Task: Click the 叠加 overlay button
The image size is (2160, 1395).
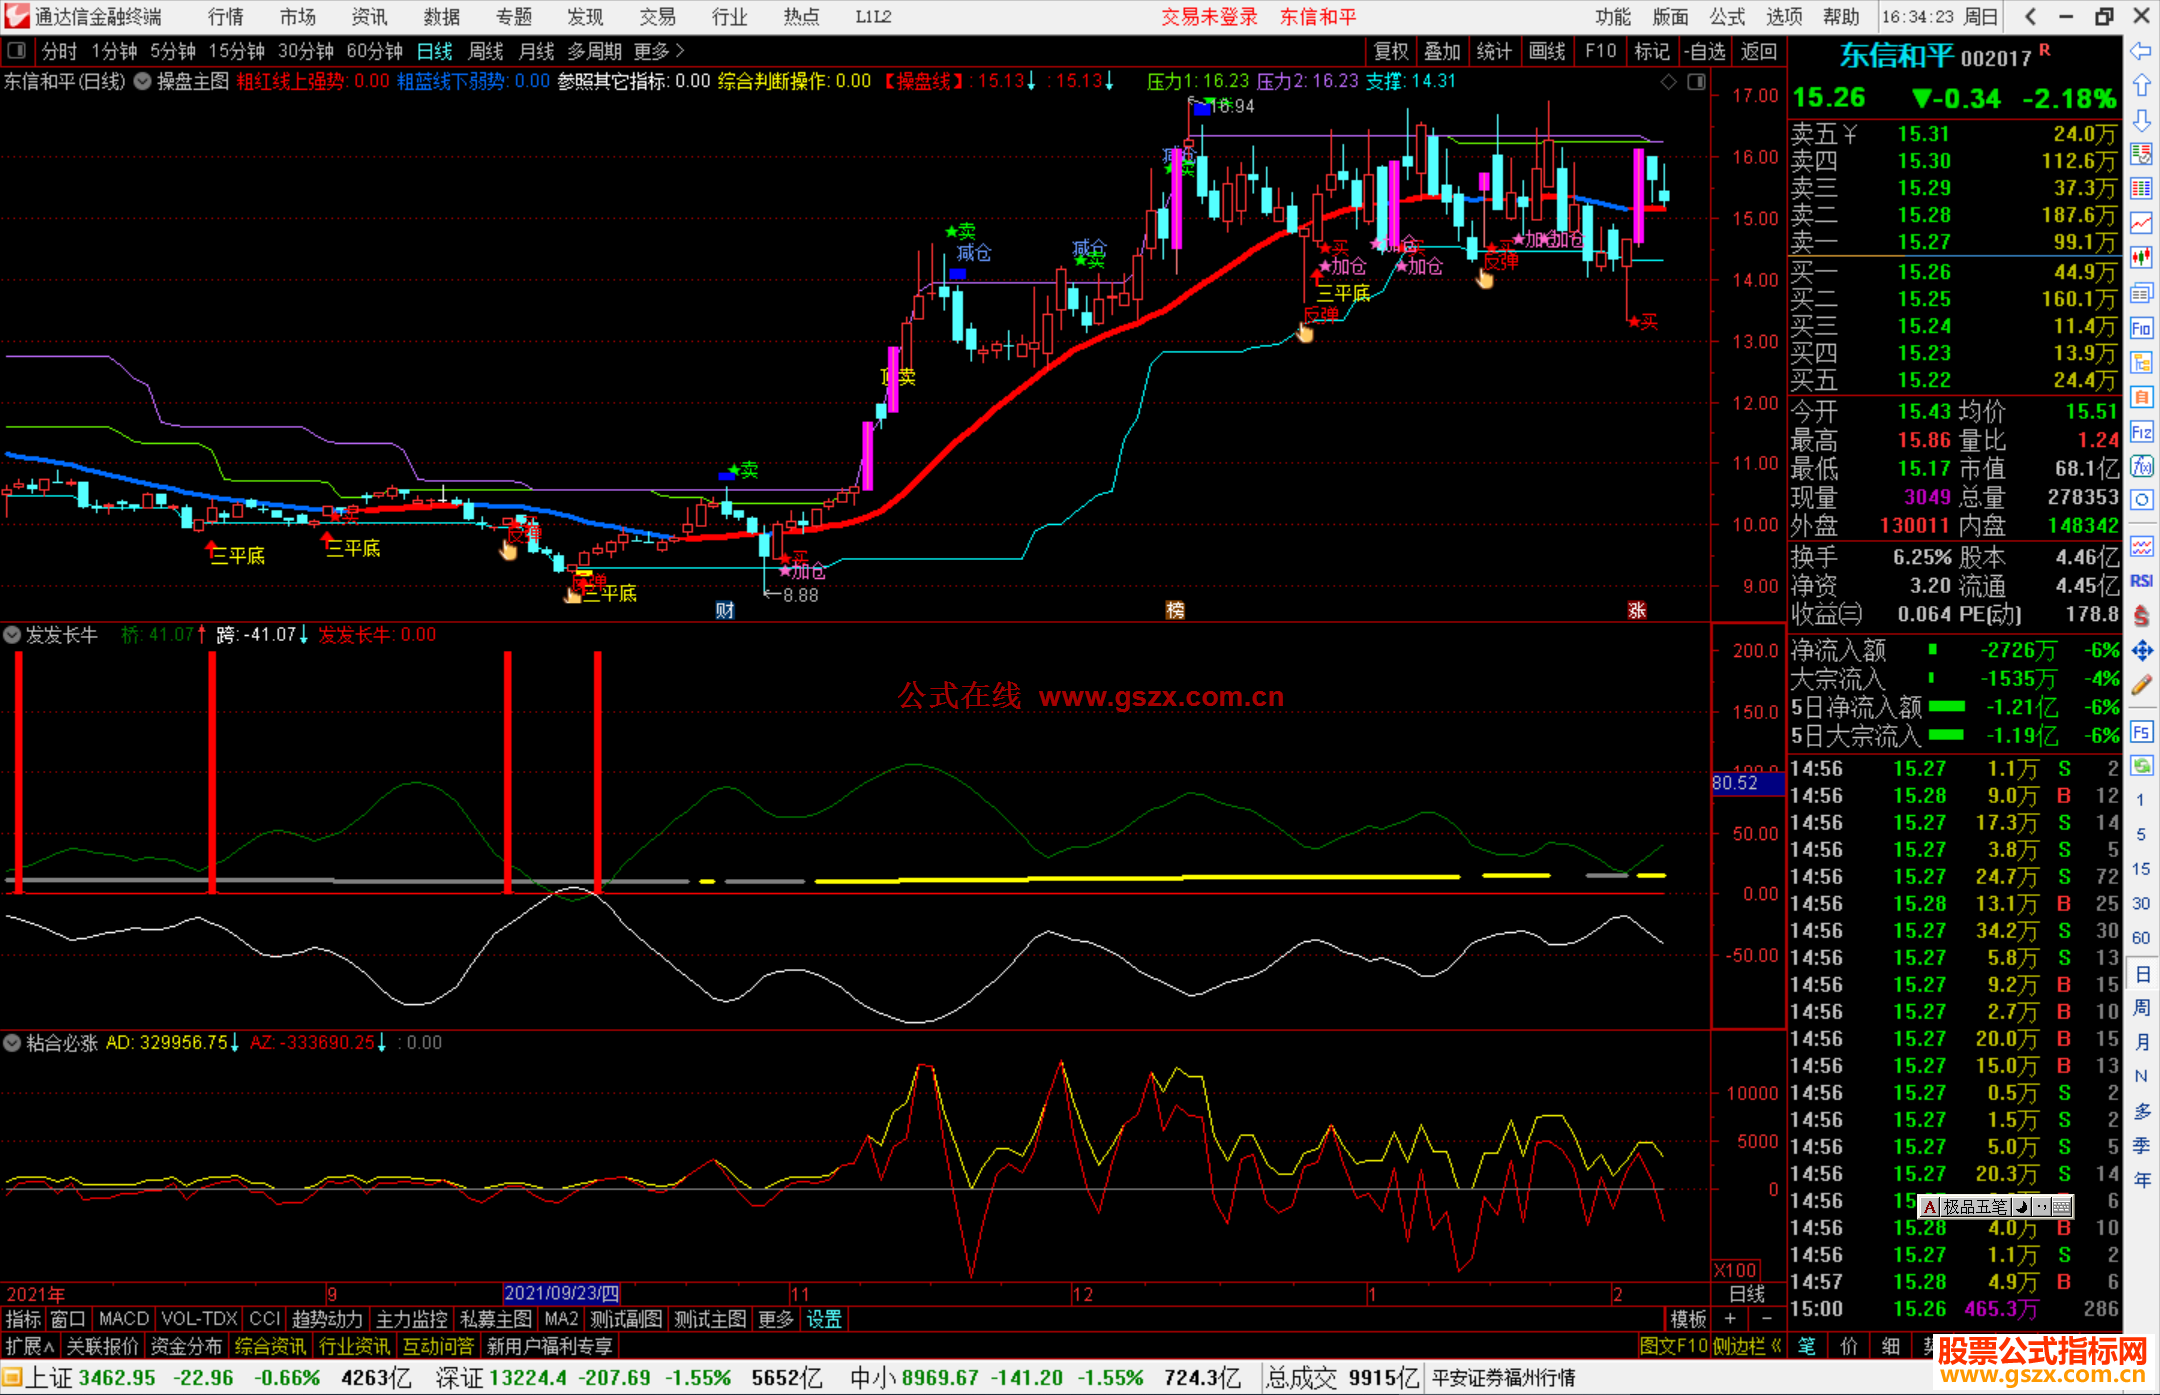Action: pos(1443,51)
